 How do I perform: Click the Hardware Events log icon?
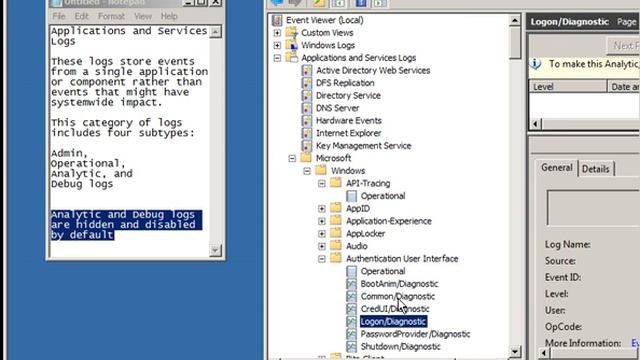tap(307, 120)
